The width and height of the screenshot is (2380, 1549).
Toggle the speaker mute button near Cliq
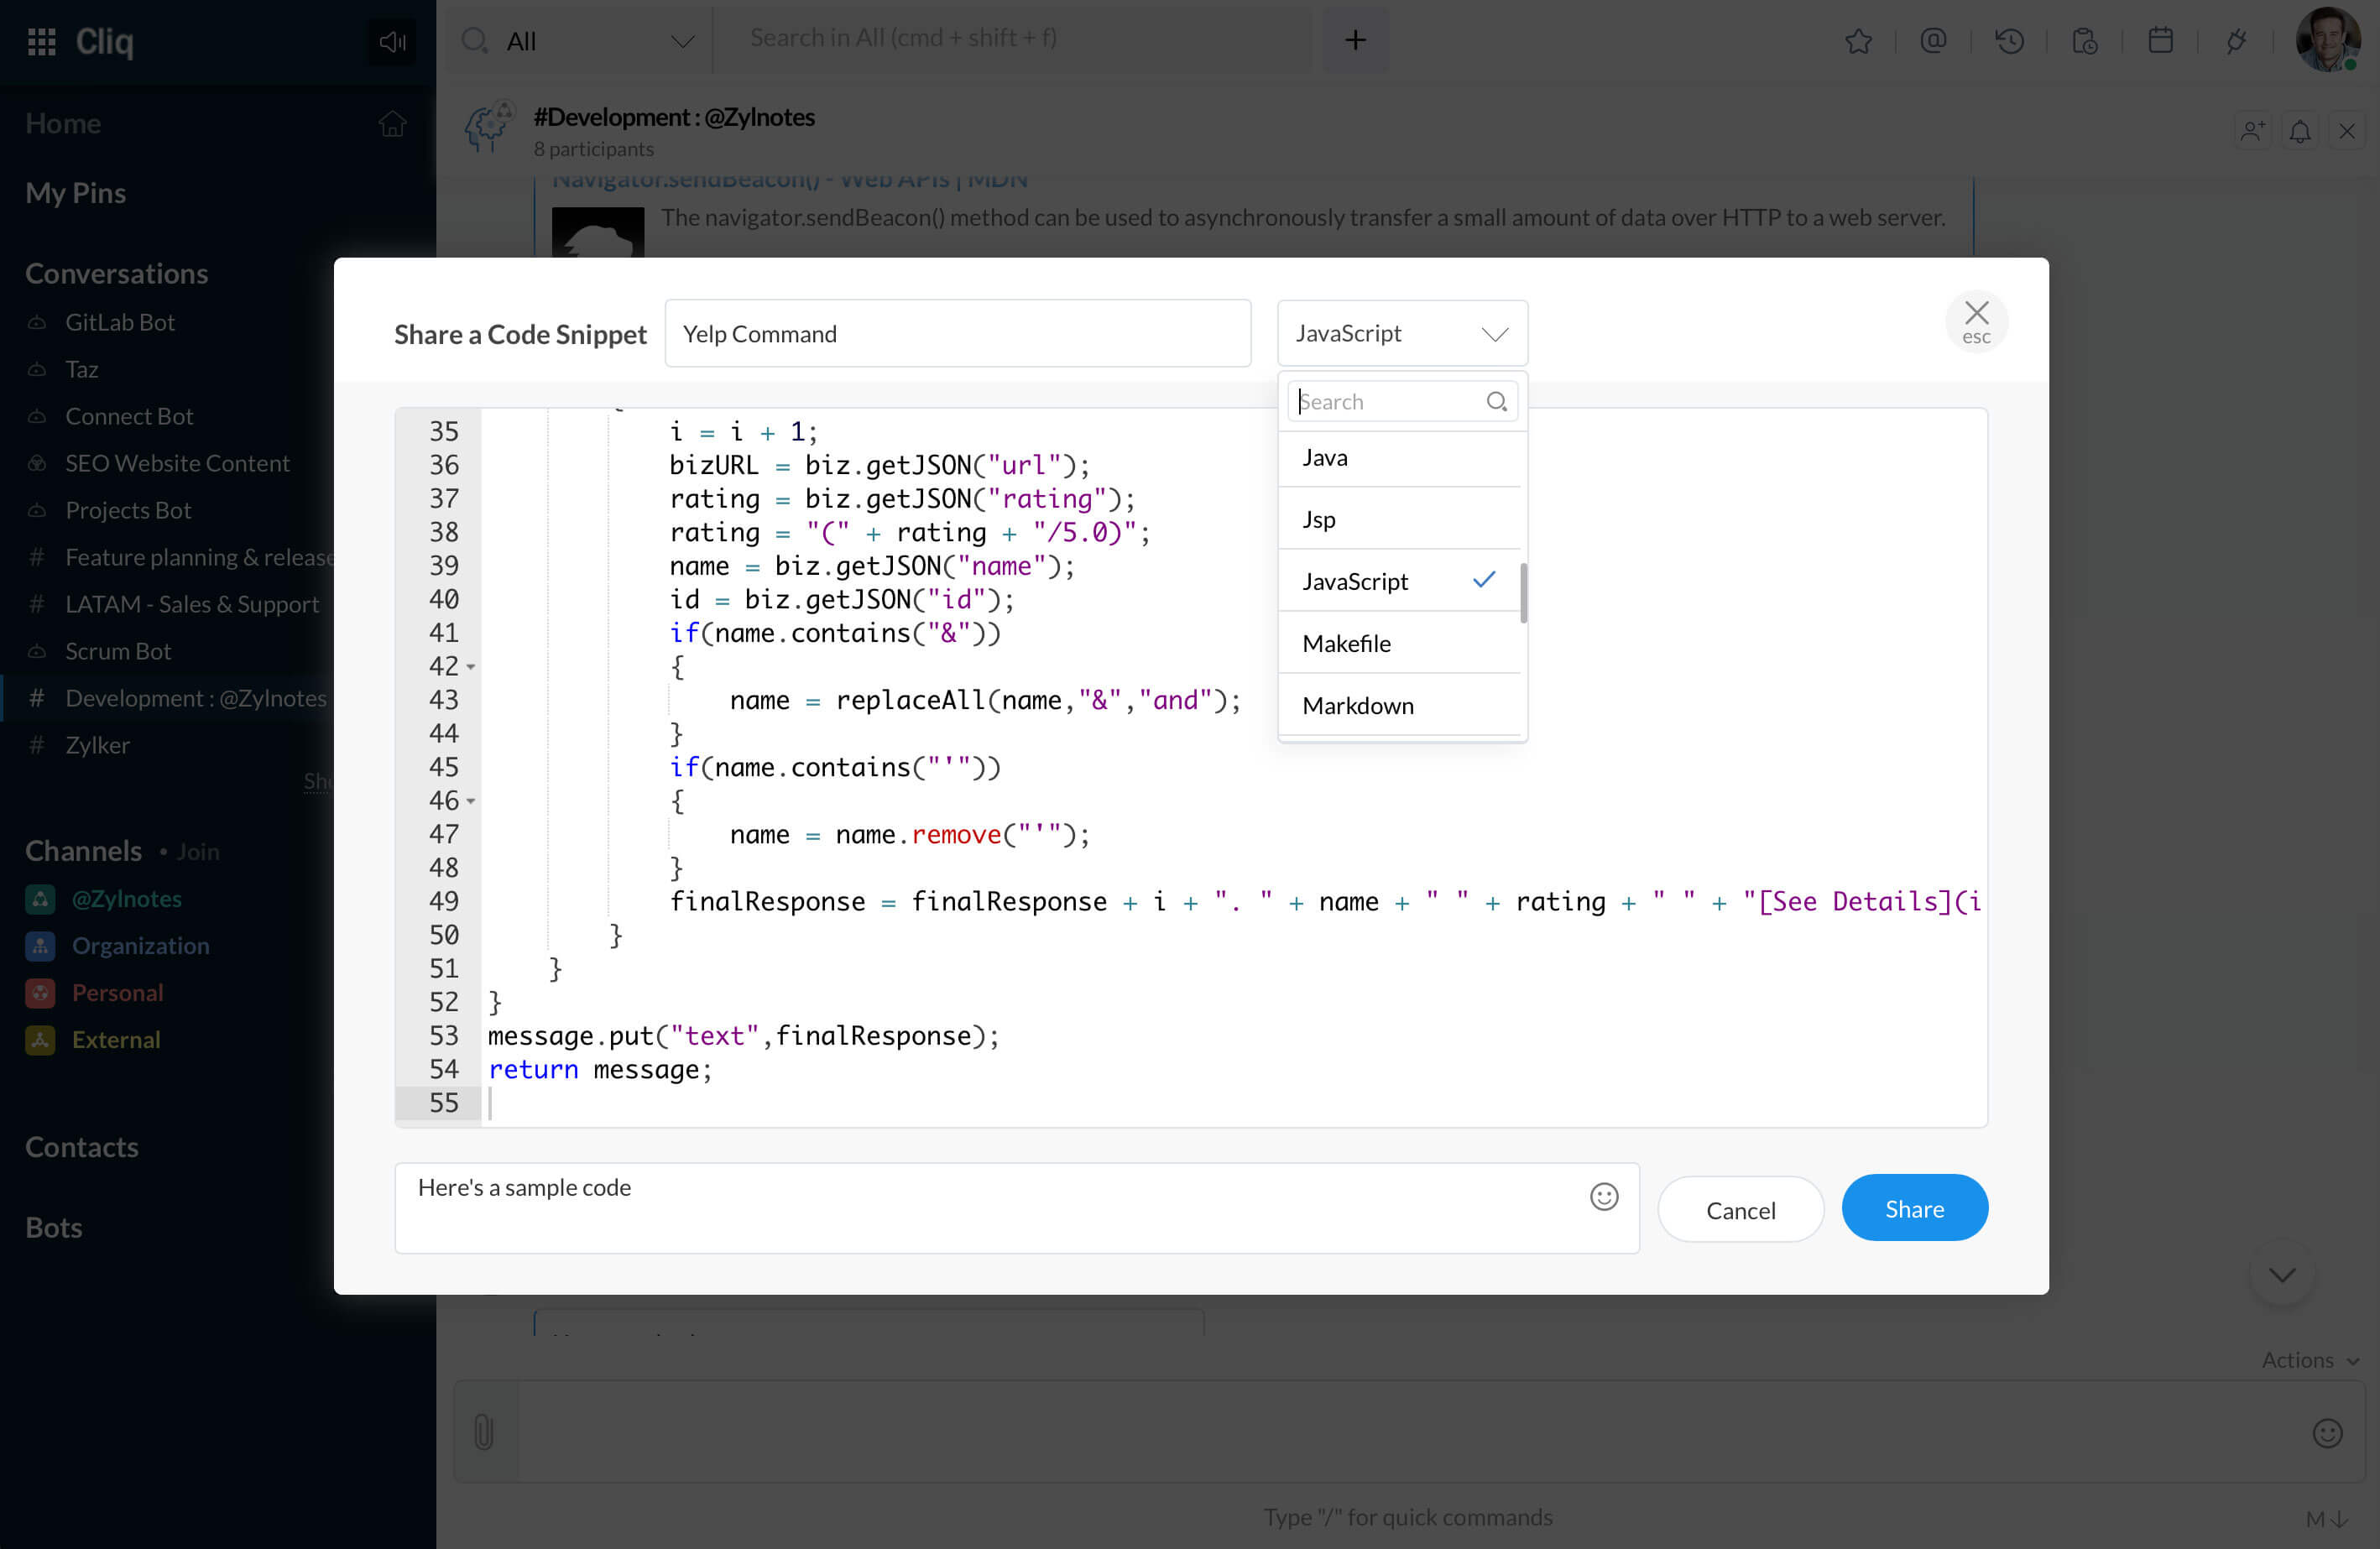tap(392, 41)
